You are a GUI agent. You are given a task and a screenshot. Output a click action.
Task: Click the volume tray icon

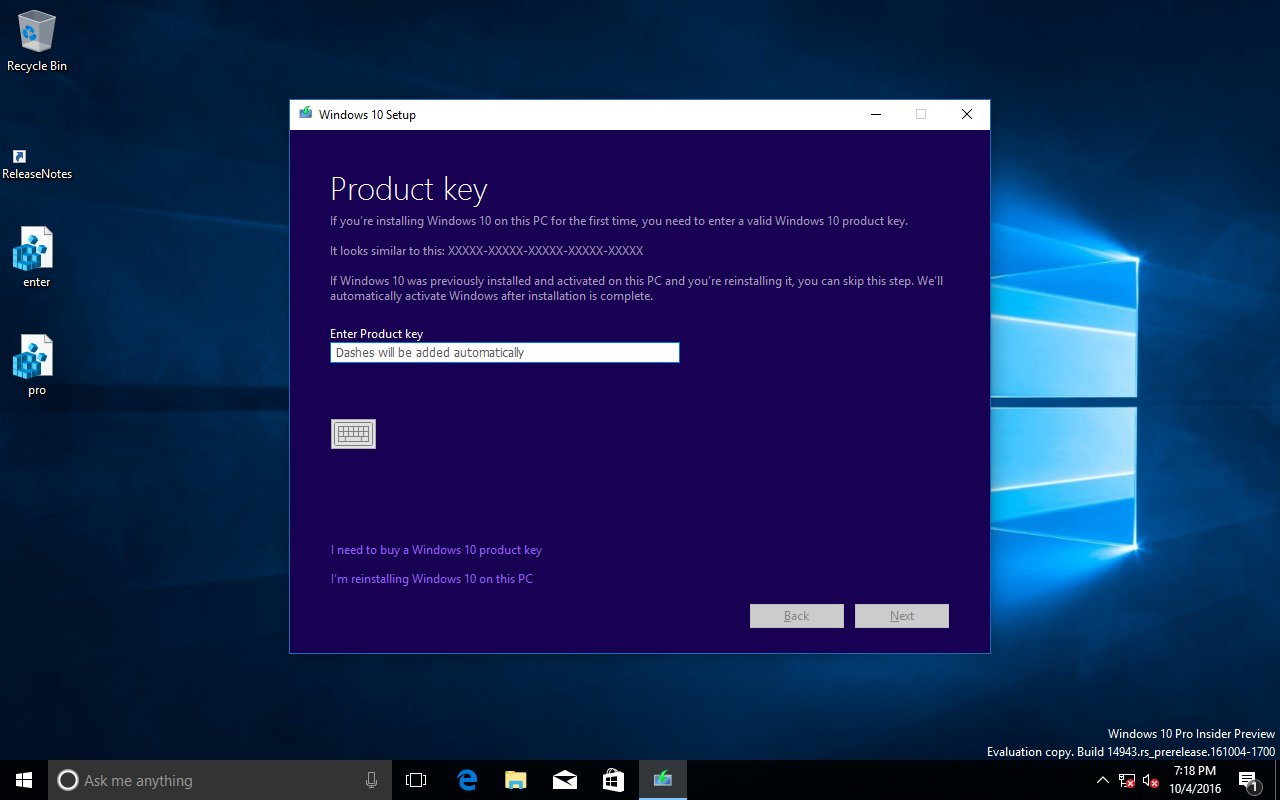point(1150,780)
